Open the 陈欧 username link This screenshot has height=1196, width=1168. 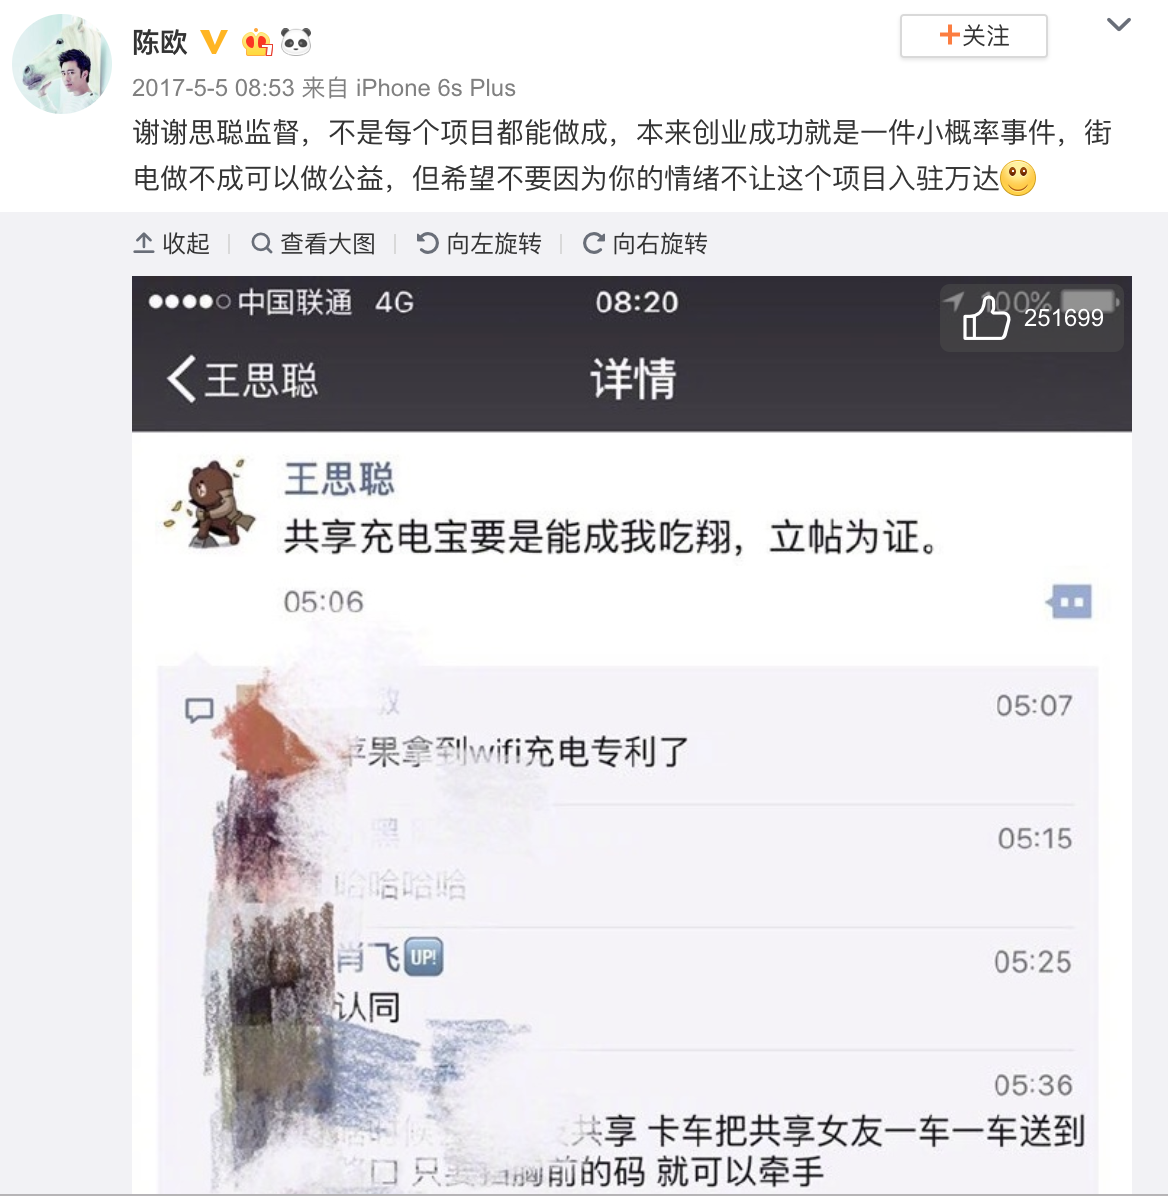tap(160, 42)
